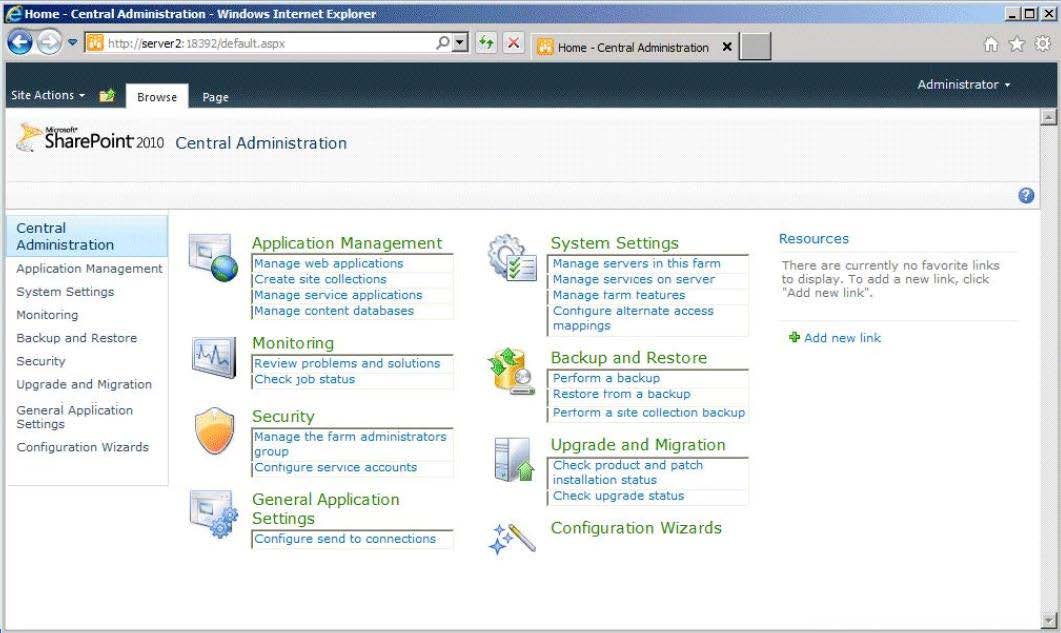1061x633 pixels.
Task: Click the Configuration Wizards magic wand icon
Action: pyautogui.click(x=512, y=539)
